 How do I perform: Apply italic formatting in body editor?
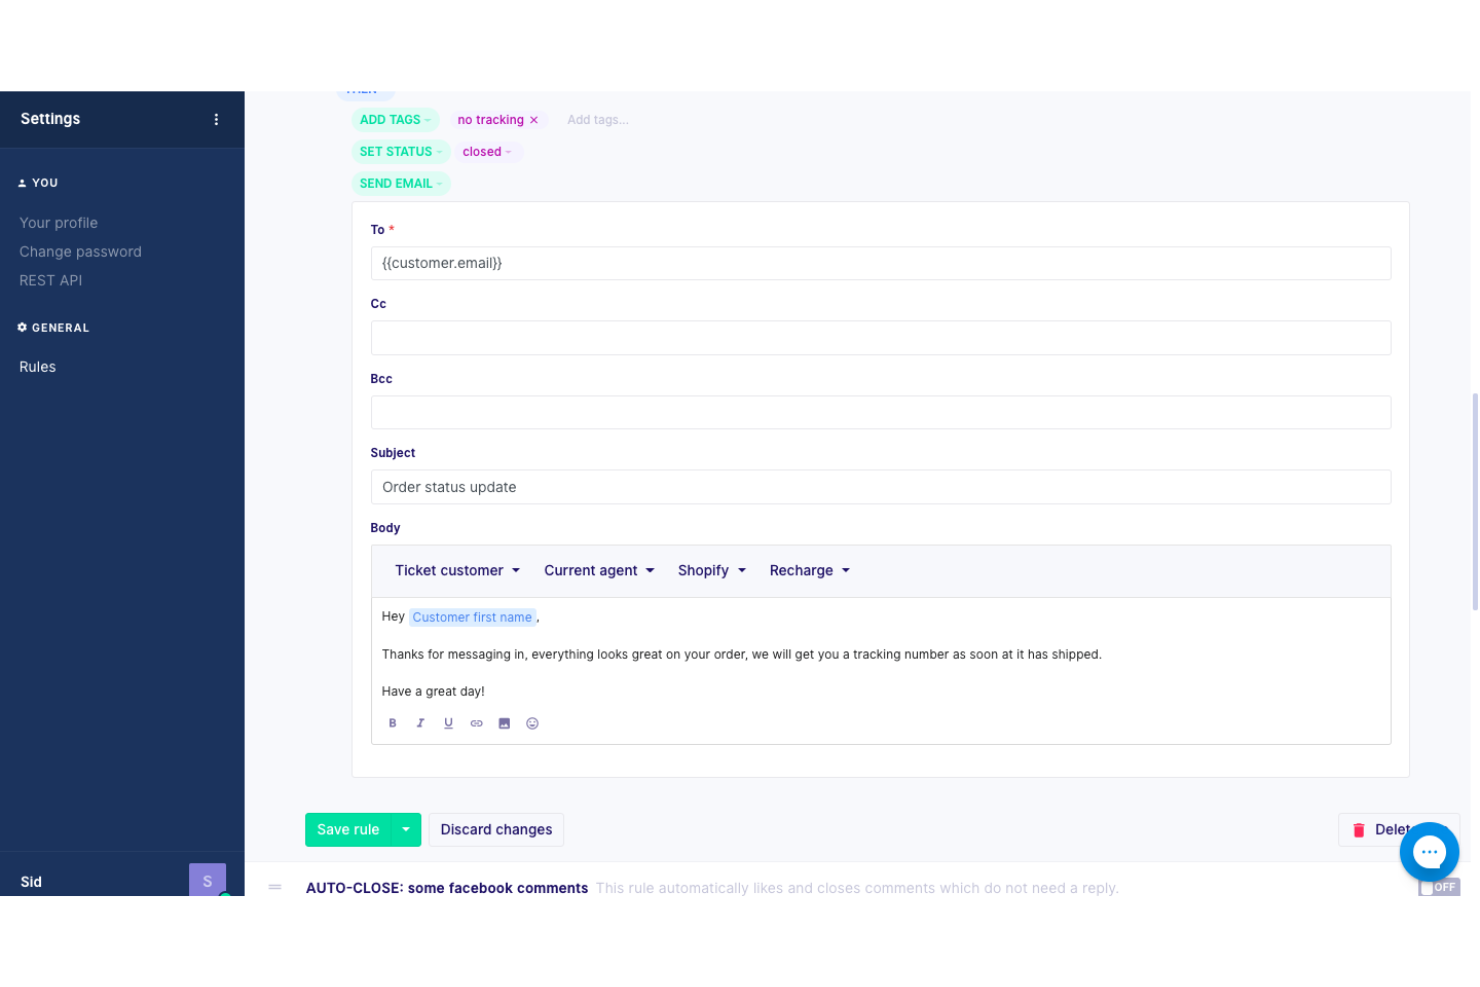(x=420, y=723)
